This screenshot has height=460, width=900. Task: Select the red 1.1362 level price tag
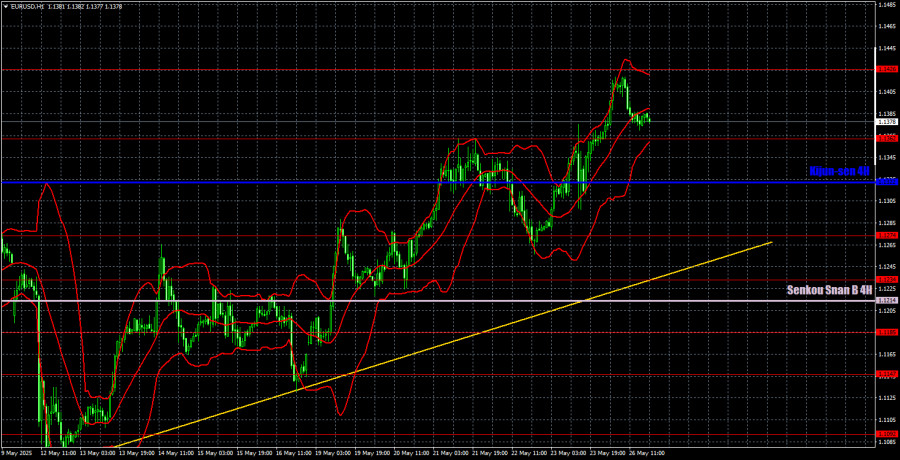coord(885,138)
